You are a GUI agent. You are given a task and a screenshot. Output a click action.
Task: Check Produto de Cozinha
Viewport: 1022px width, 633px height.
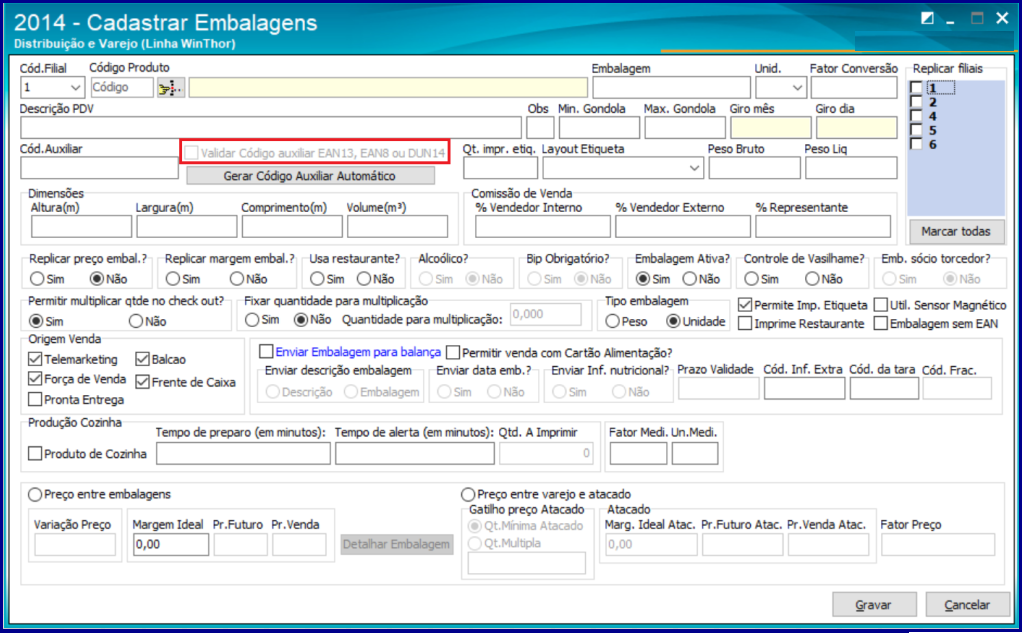click(35, 453)
